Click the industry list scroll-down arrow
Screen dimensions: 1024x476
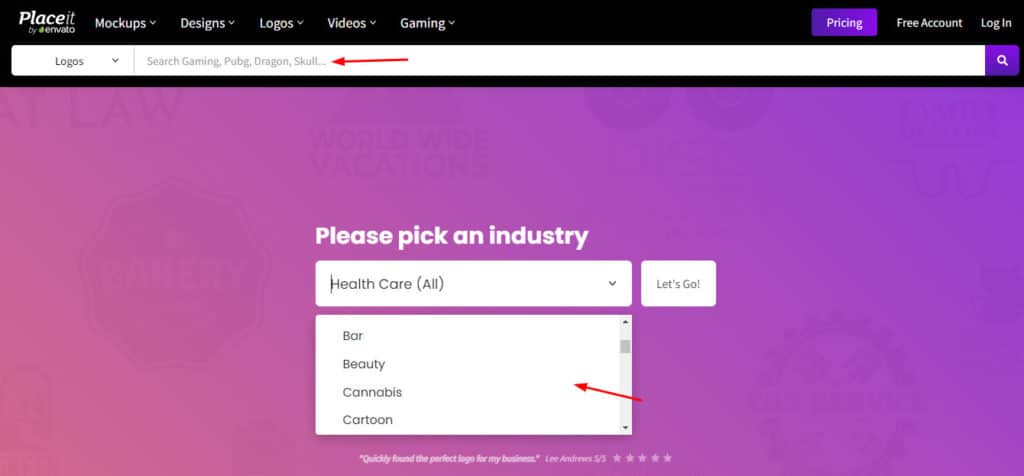(x=626, y=427)
